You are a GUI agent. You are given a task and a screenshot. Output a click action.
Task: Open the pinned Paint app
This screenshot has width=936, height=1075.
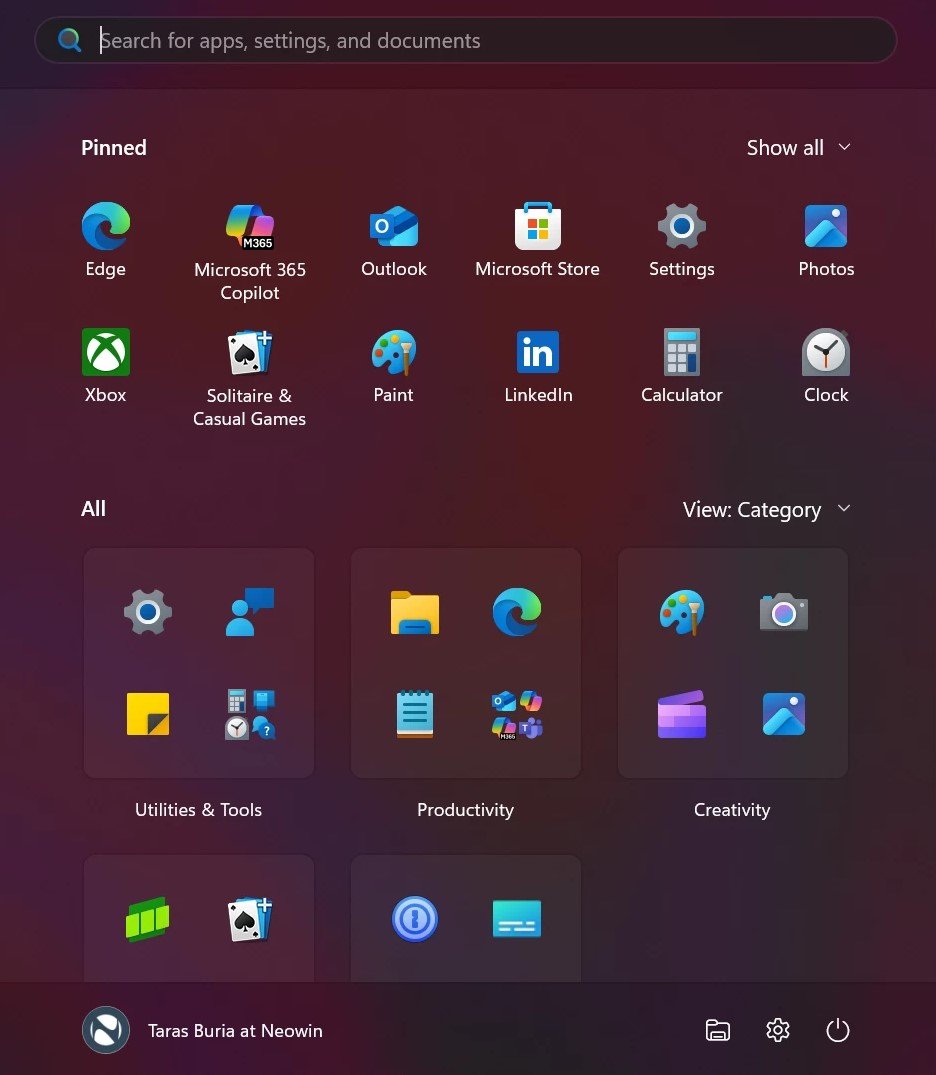[394, 365]
